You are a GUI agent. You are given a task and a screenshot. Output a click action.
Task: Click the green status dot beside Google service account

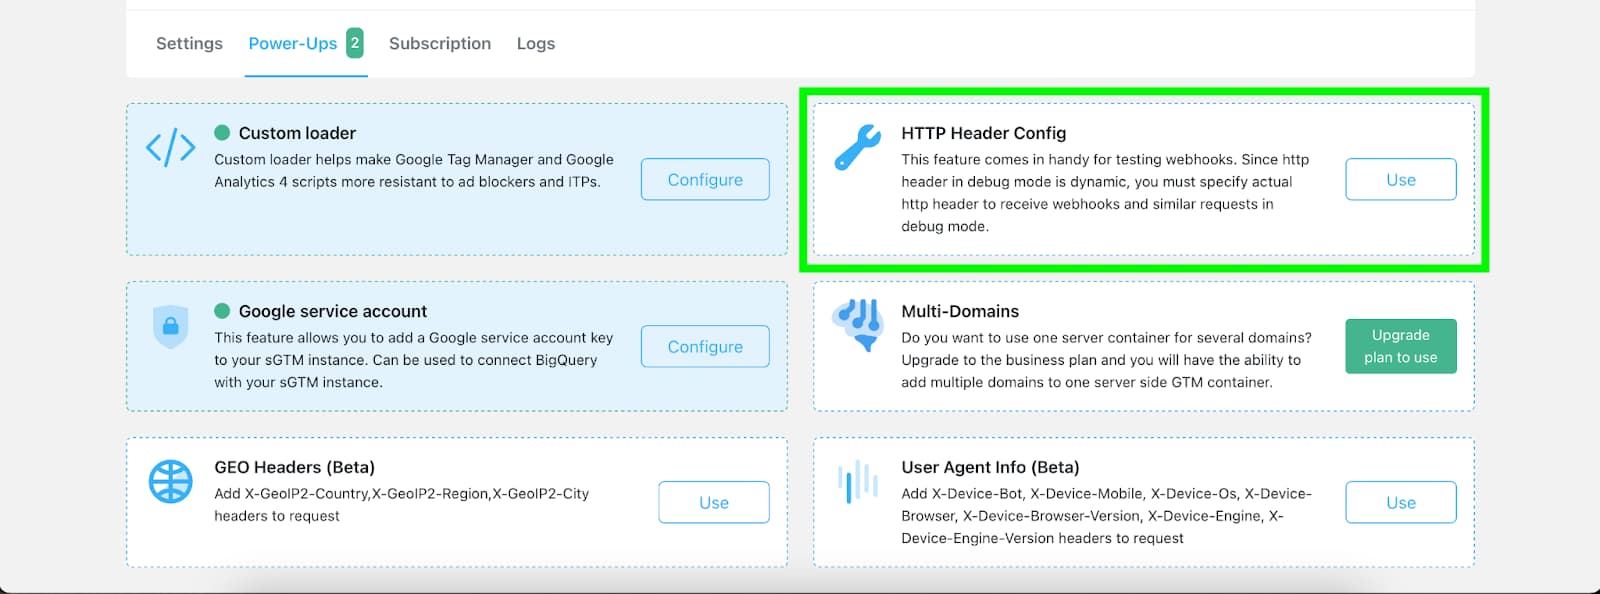pos(222,311)
